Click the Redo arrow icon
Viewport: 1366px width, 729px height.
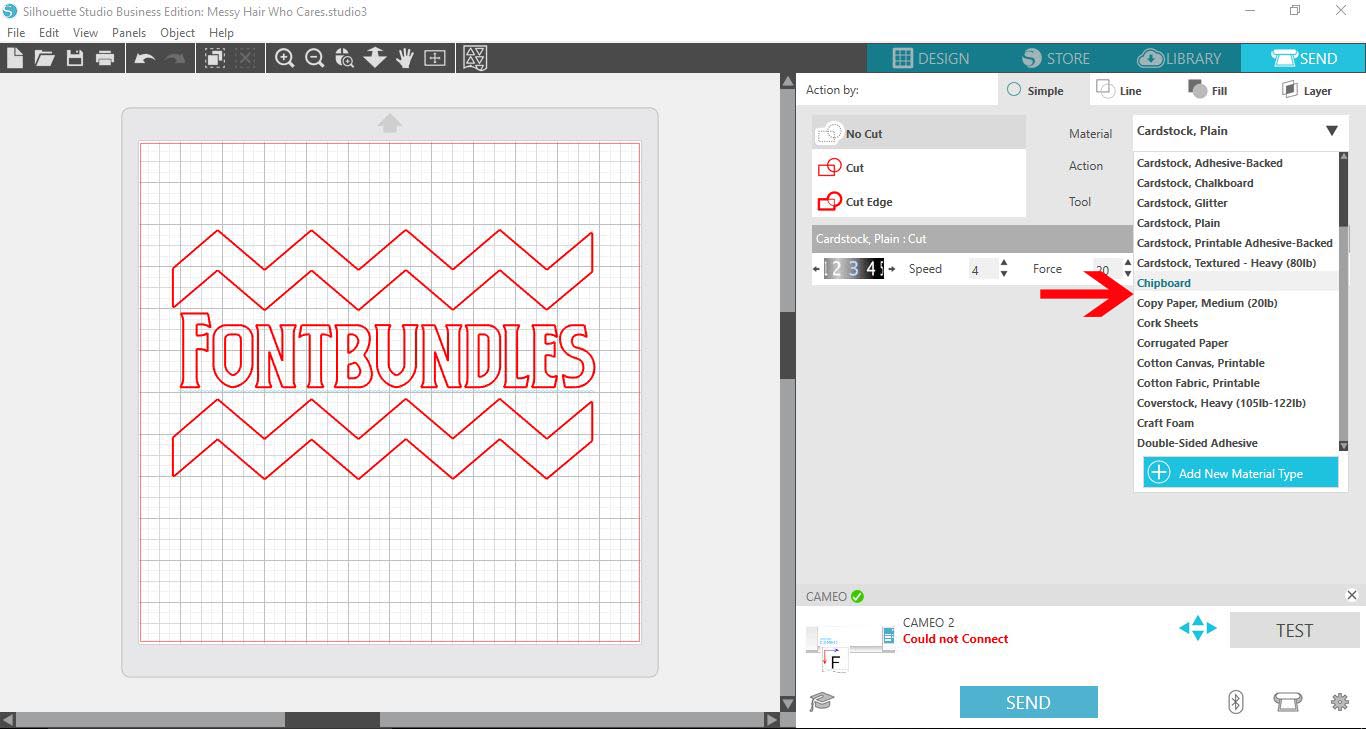tap(175, 58)
